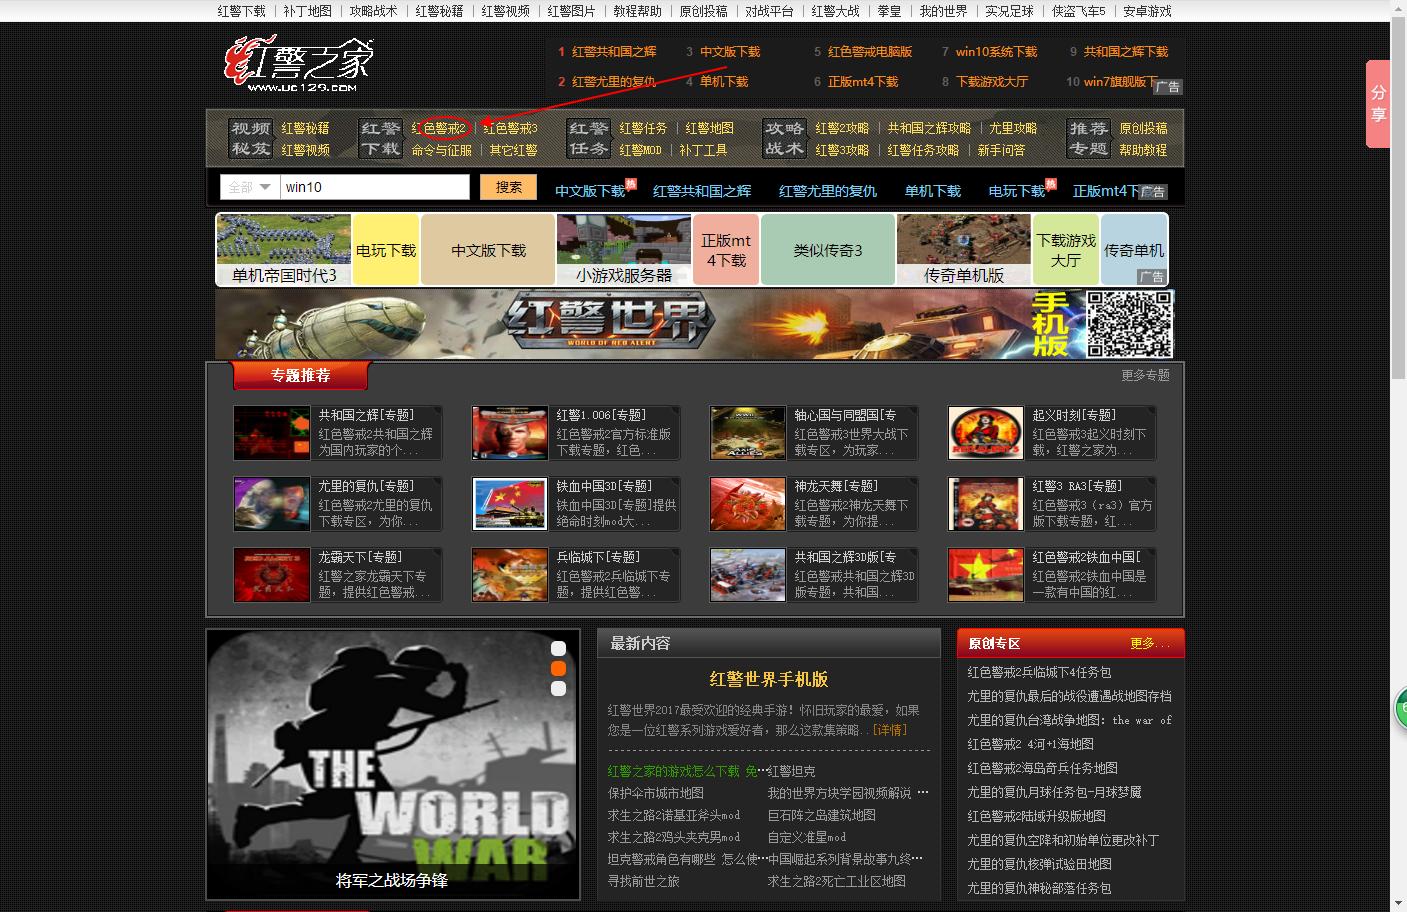Image resolution: width=1407 pixels, height=912 pixels.
Task: Click the 补丁工具 link
Action: 703,150
